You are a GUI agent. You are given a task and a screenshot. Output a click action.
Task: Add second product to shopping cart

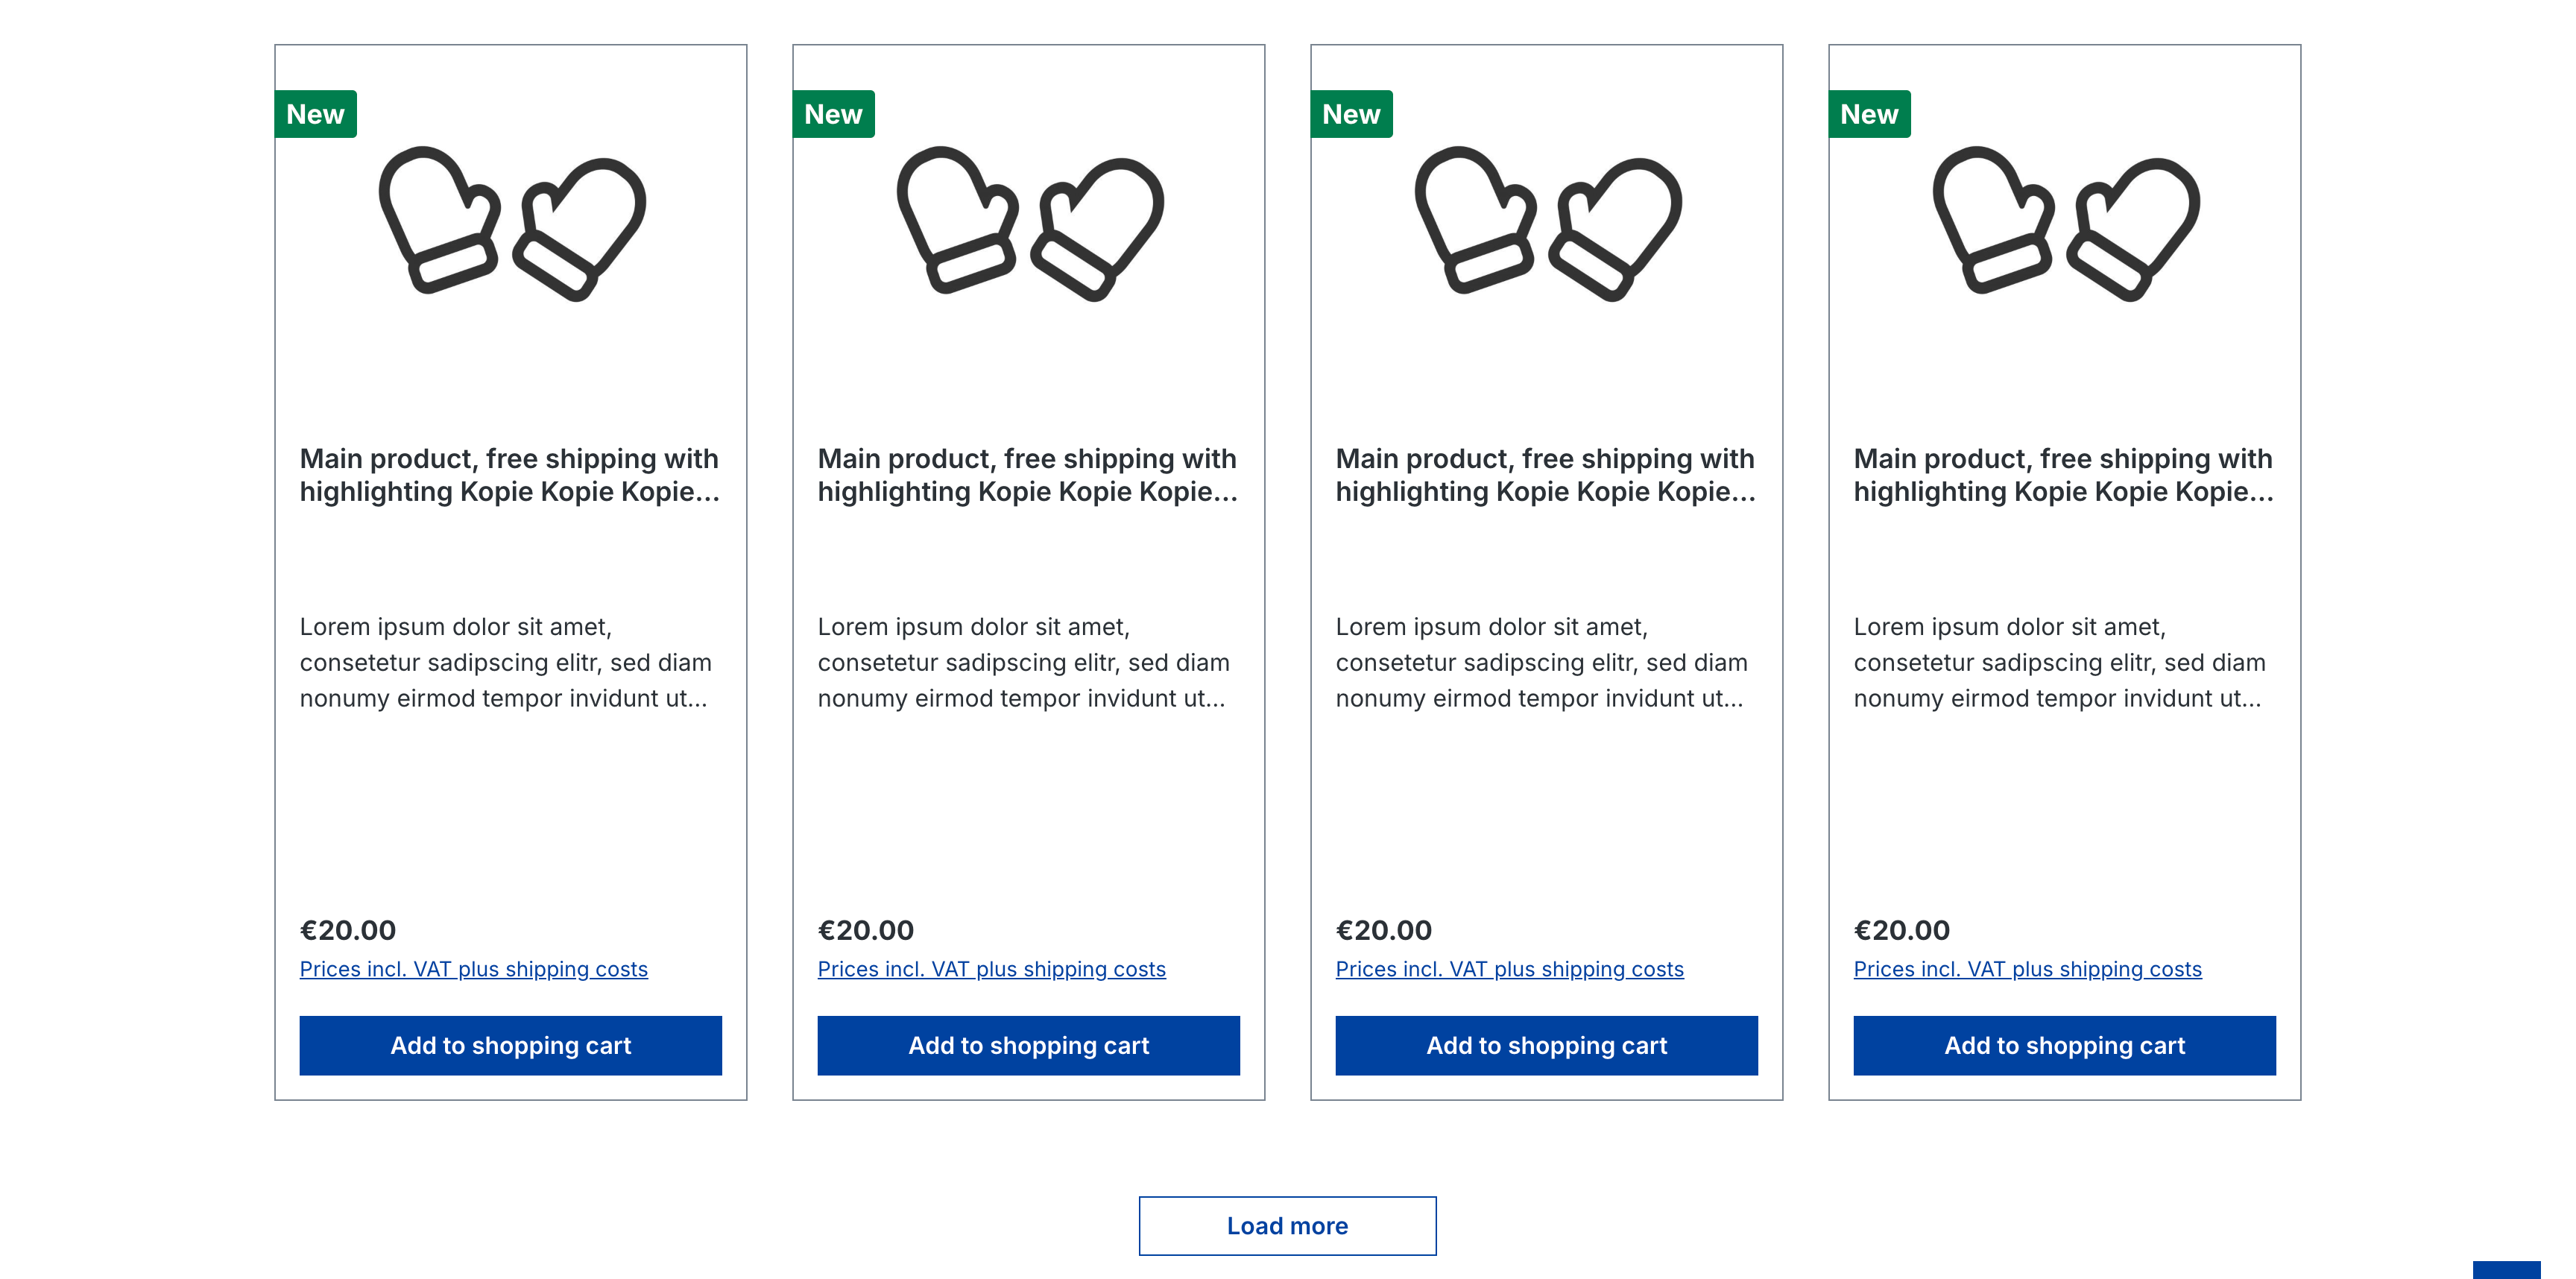(1029, 1045)
